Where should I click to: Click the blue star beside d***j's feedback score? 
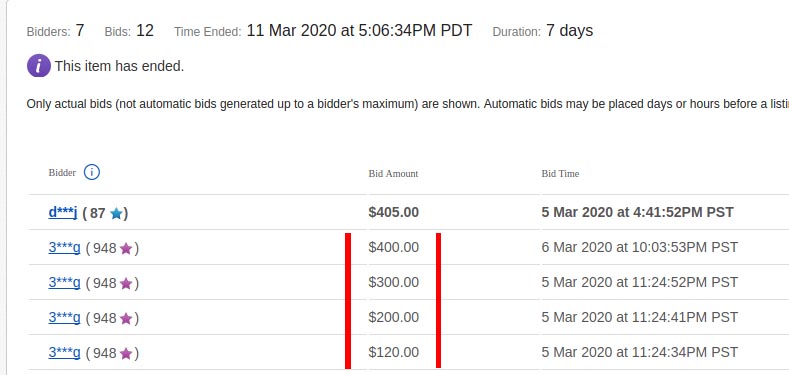(116, 213)
